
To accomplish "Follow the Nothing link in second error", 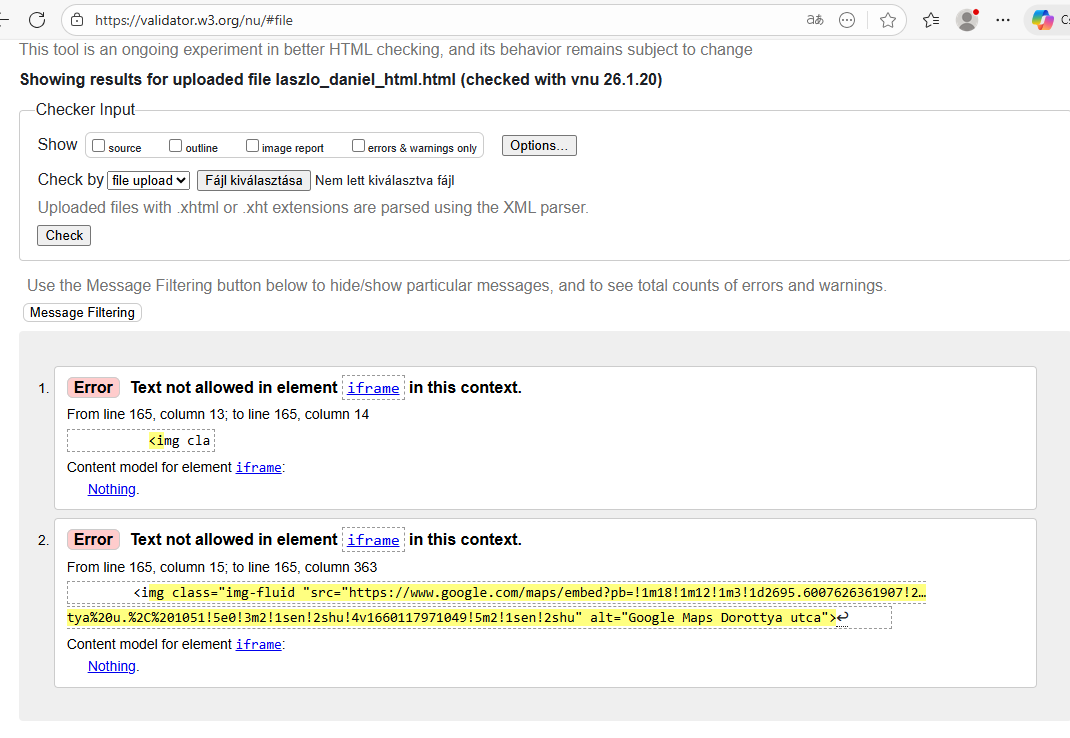I will (111, 666).
